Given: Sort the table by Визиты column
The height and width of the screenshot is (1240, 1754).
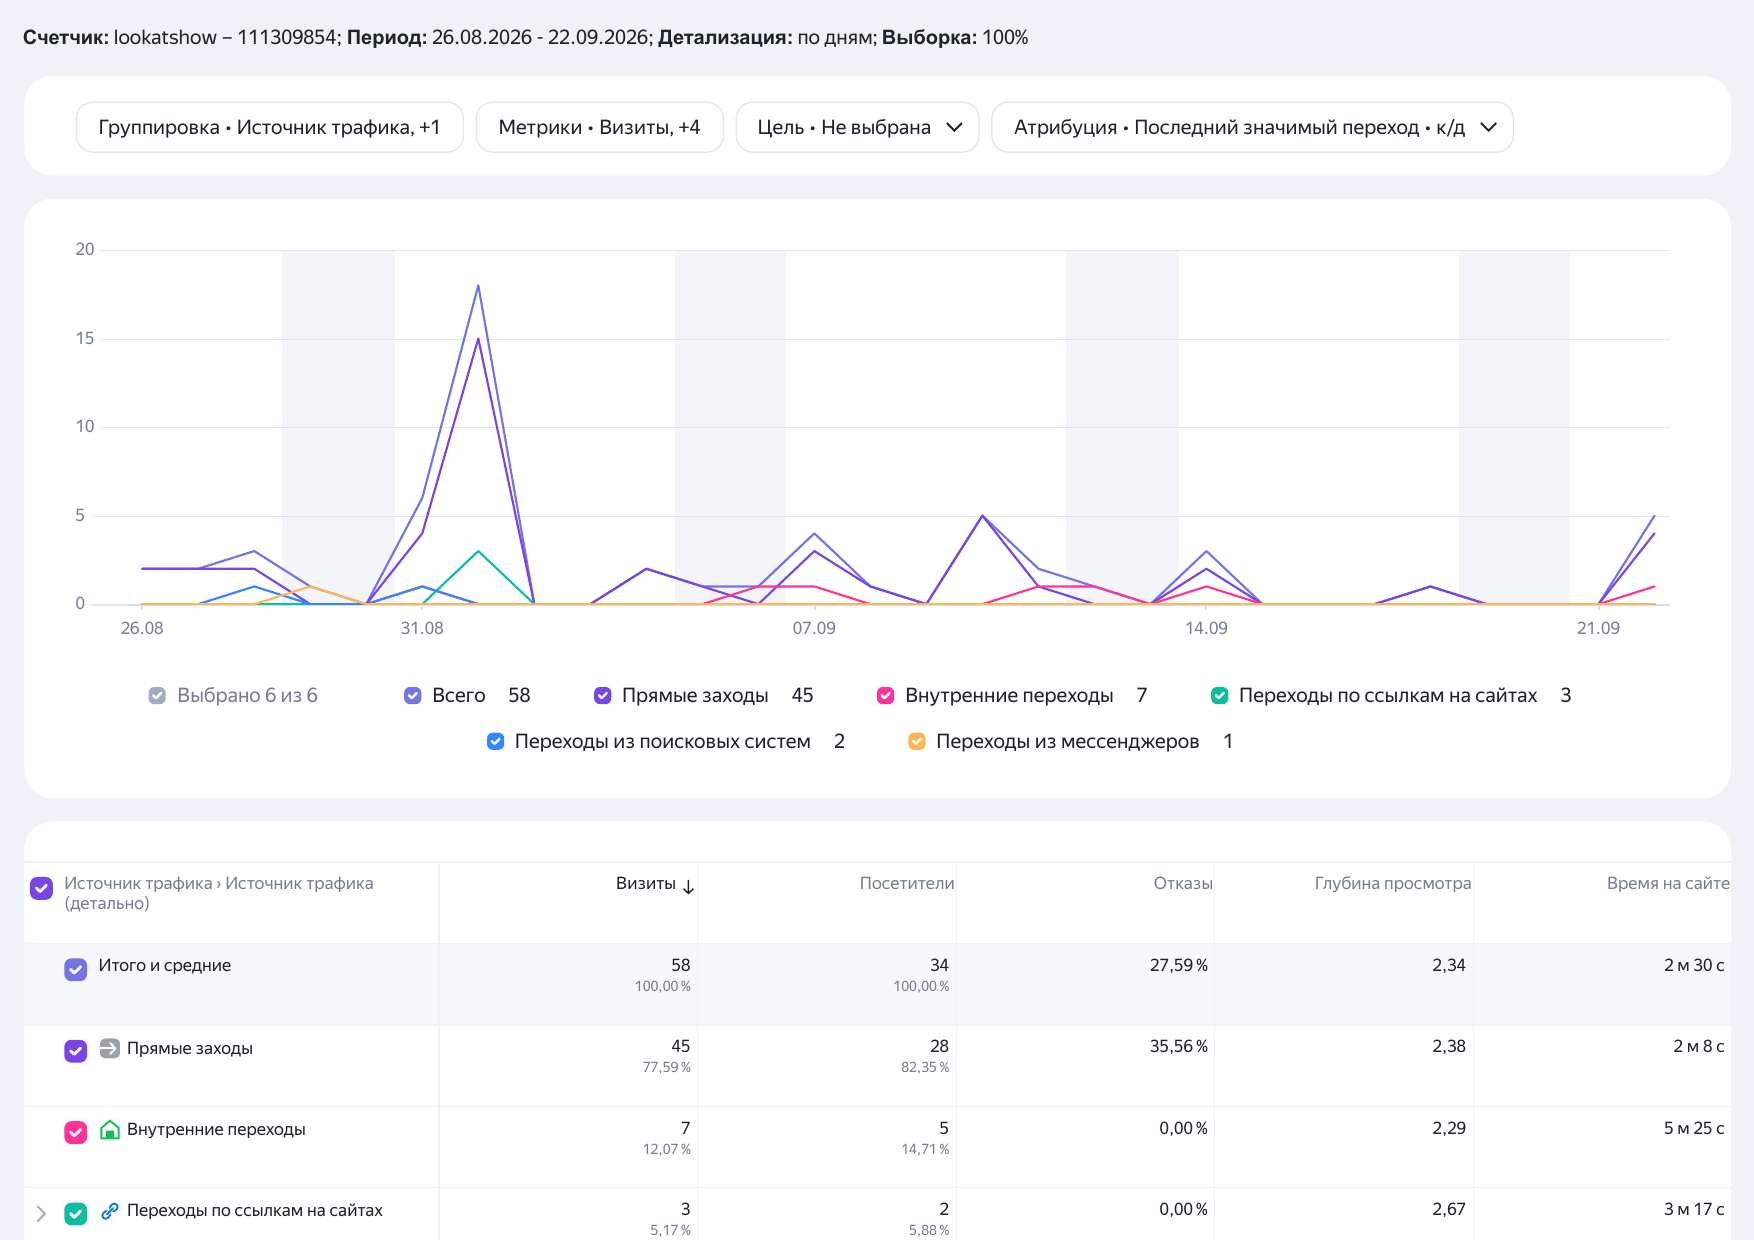Looking at the screenshot, I should pos(646,883).
